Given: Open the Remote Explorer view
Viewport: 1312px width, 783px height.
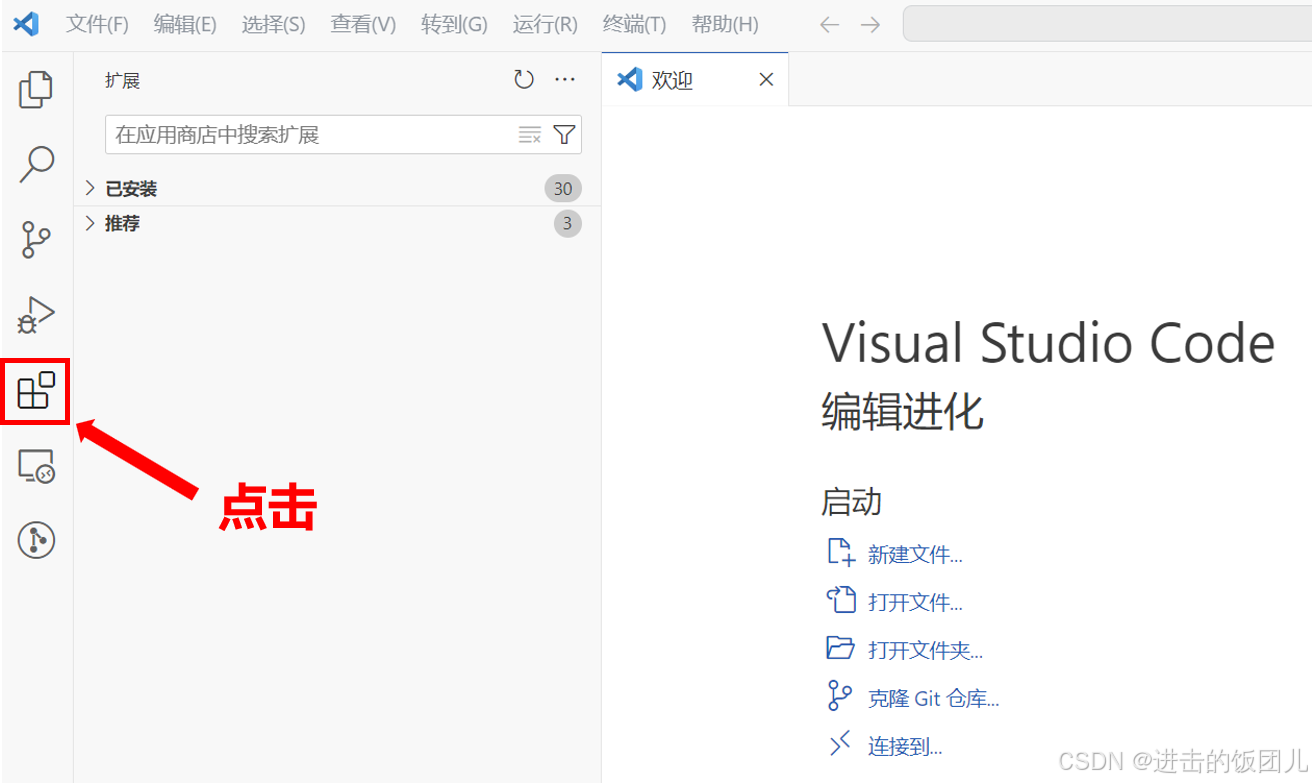Looking at the screenshot, I should (x=36, y=466).
